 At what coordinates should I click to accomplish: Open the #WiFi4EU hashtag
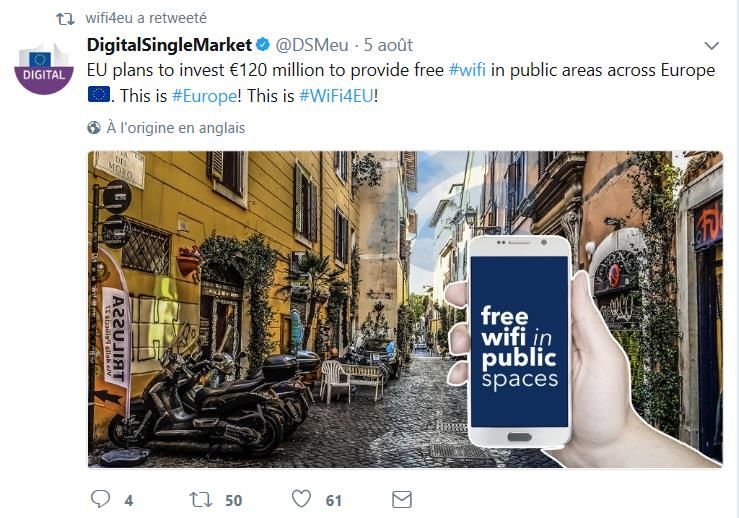click(x=336, y=96)
